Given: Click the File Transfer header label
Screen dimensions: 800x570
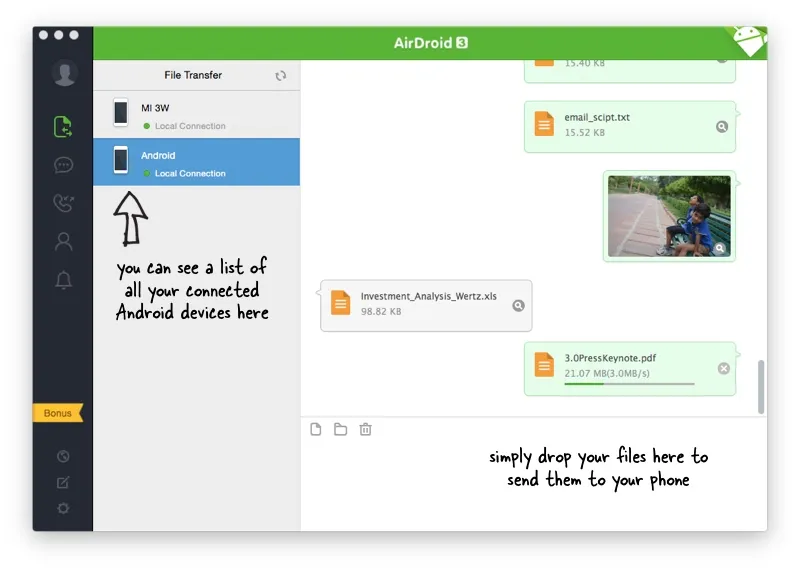Looking at the screenshot, I should [x=193, y=75].
